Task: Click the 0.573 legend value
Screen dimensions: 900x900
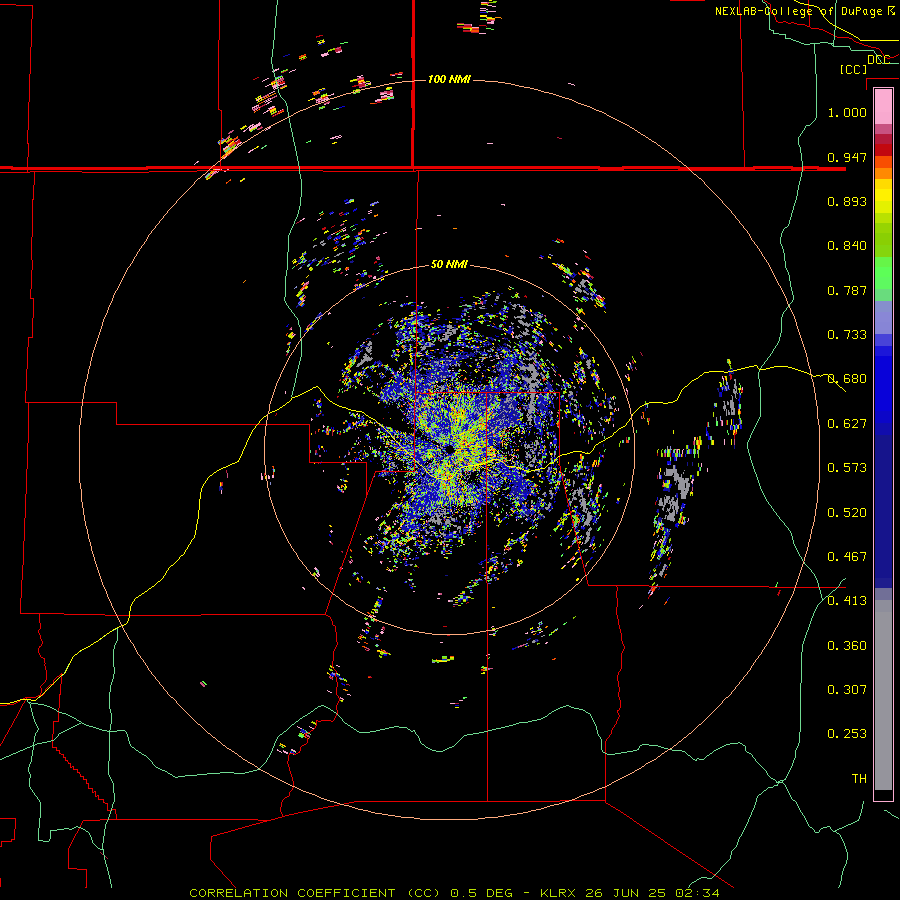Action: coord(847,467)
